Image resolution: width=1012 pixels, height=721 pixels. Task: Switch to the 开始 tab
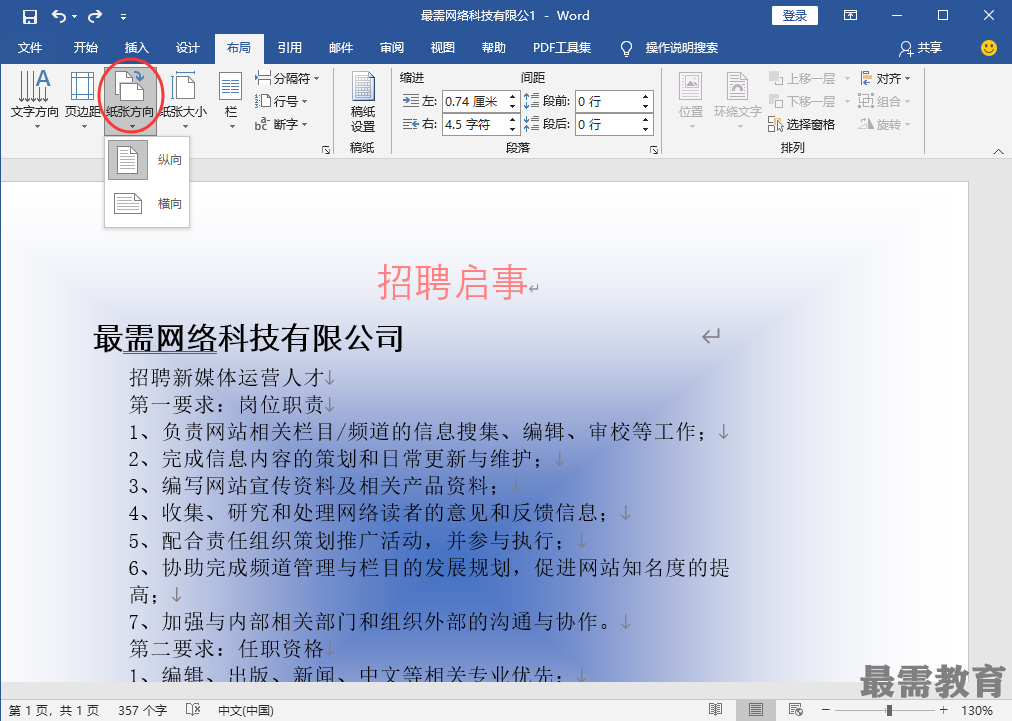[x=85, y=48]
